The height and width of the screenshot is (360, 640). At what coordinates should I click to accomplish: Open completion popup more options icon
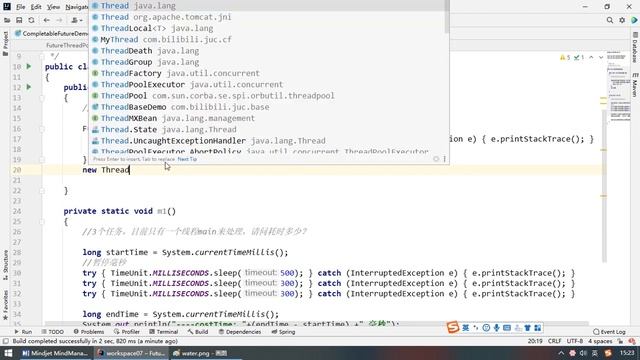click(444, 159)
